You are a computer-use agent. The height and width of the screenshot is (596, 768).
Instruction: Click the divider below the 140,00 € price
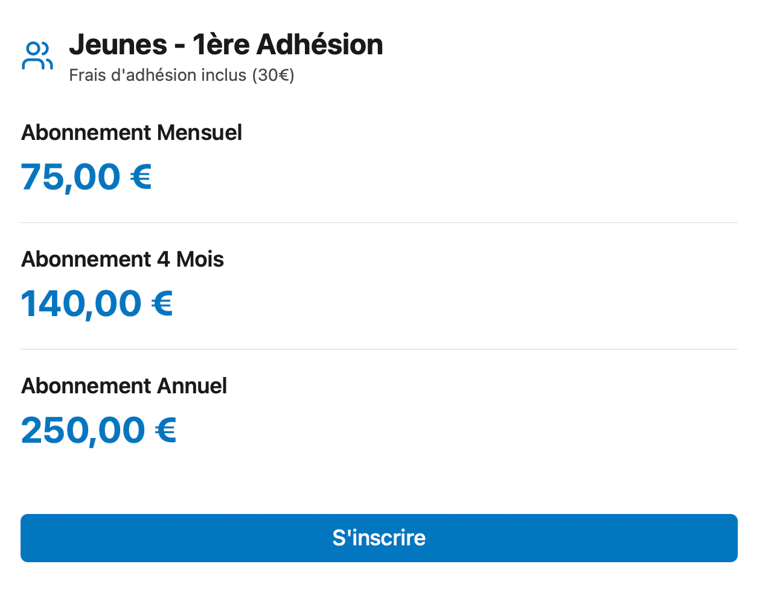point(379,349)
